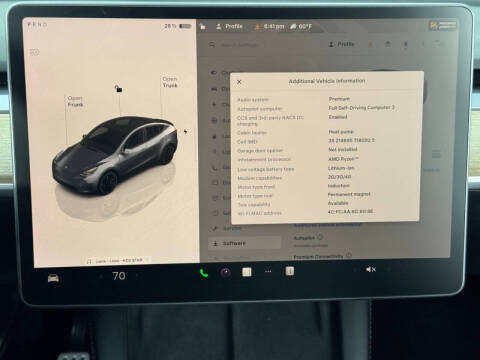
Task: Tap the Wi-Fi MAC address row label
Action: click(260, 213)
